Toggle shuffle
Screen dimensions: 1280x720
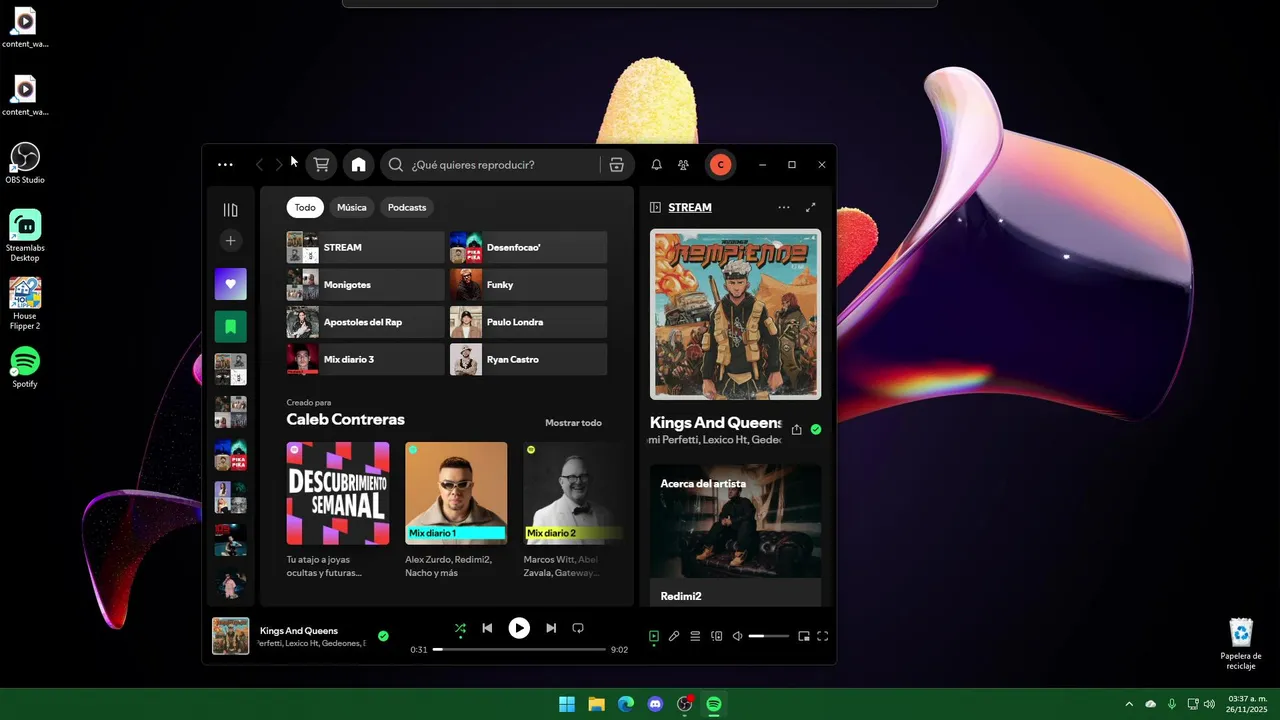460,628
